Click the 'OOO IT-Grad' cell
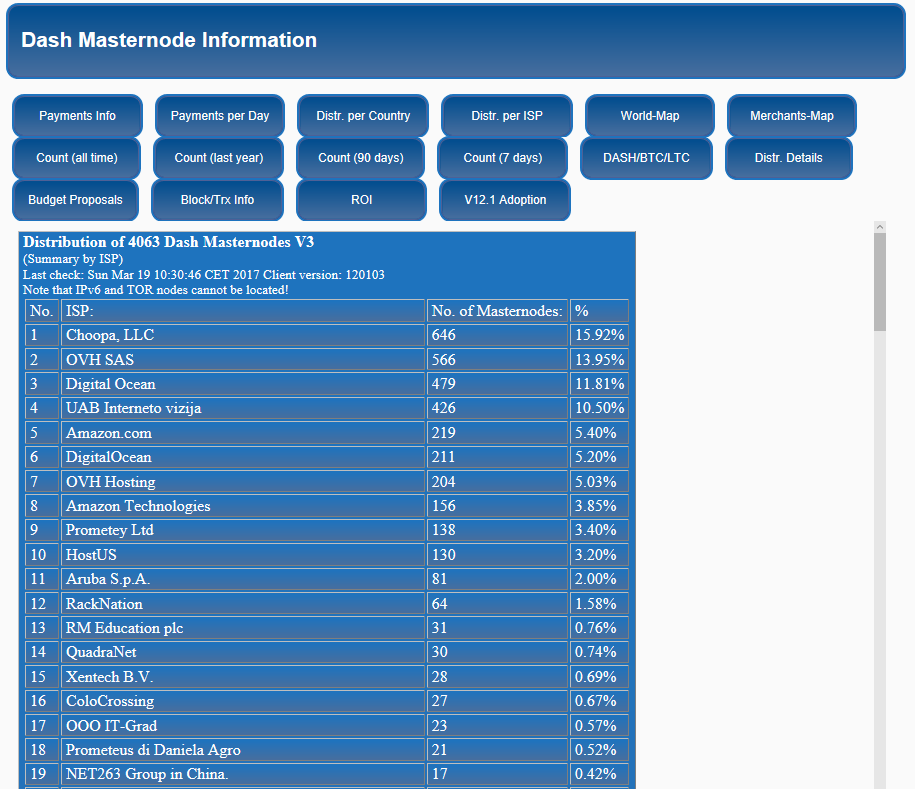This screenshot has height=789, width=915. [243, 725]
